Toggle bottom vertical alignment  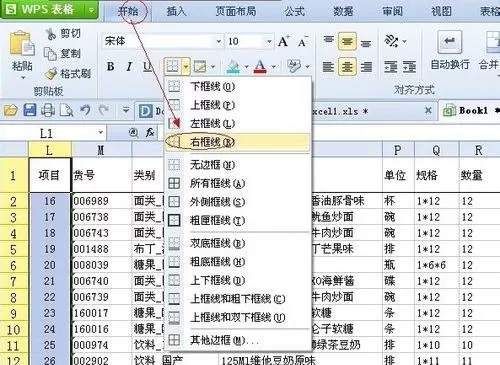click(x=366, y=43)
